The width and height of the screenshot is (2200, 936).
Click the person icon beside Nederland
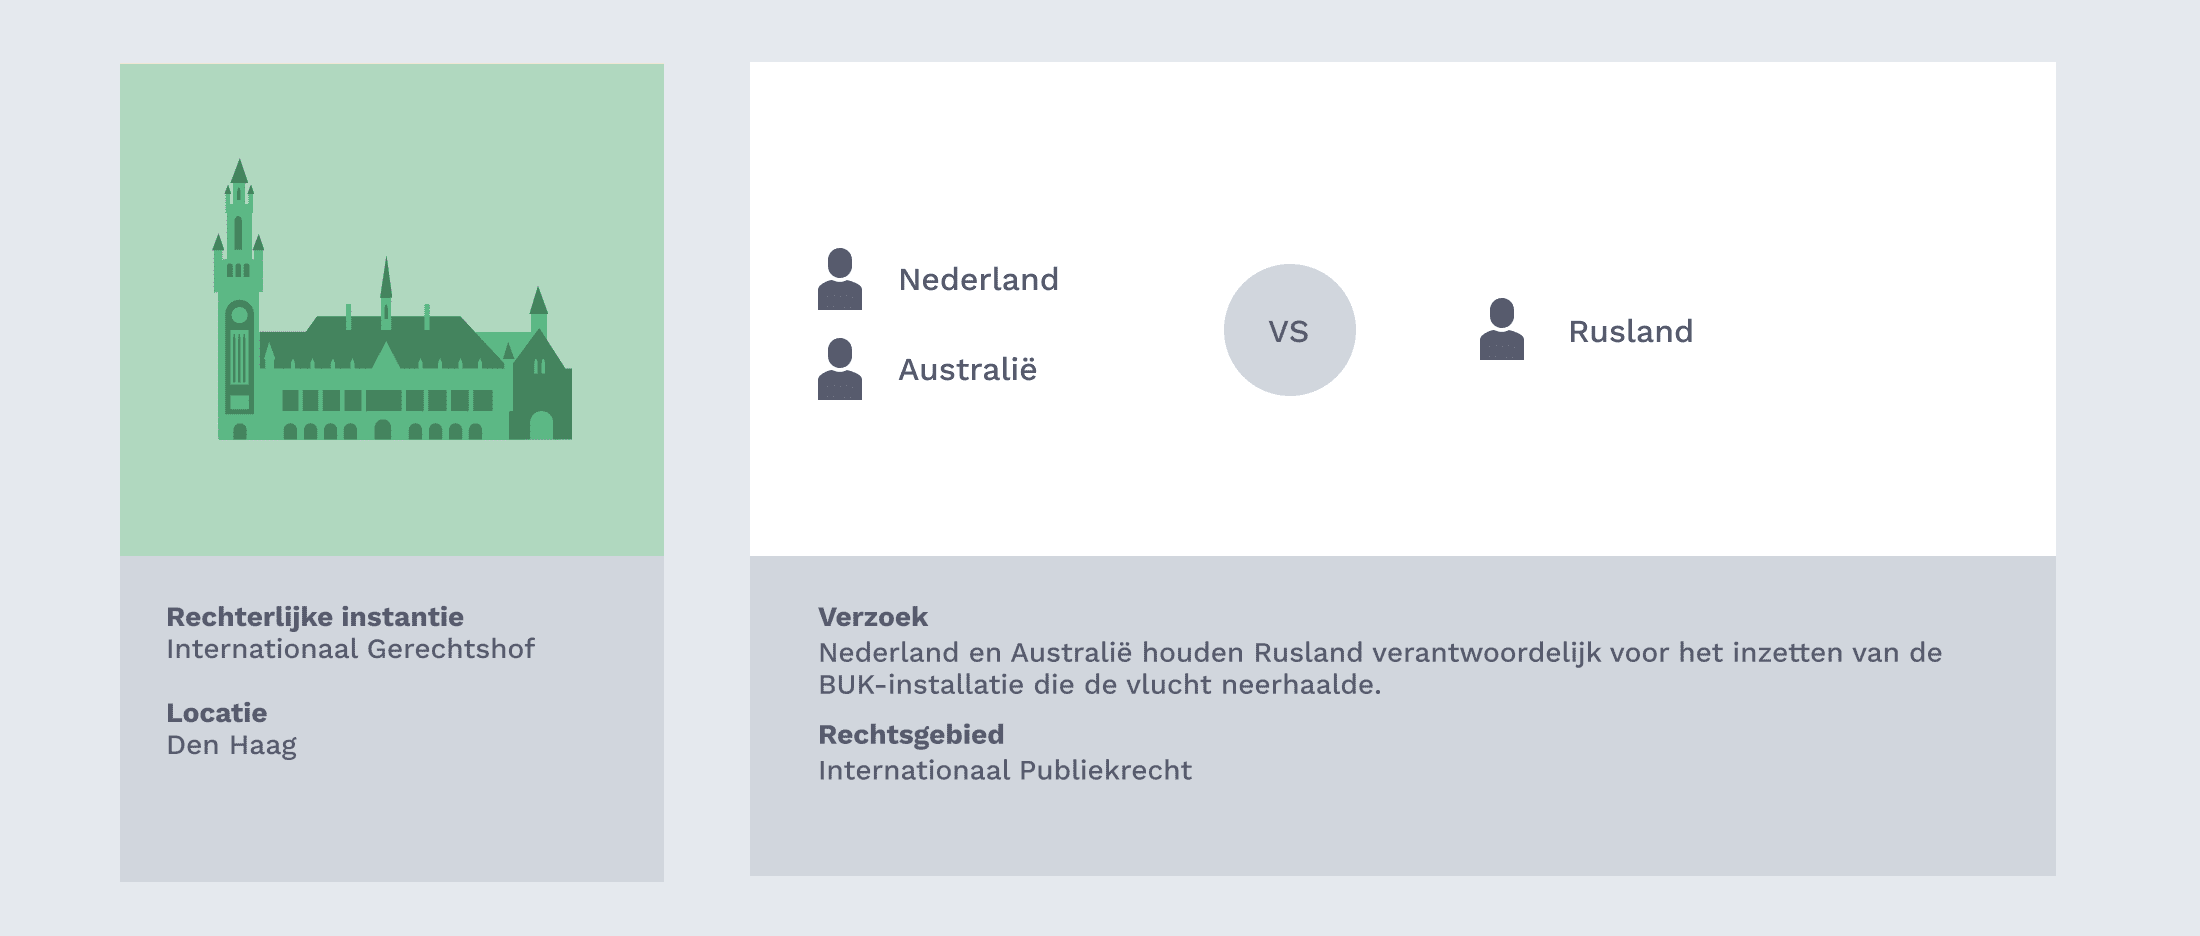(840, 279)
